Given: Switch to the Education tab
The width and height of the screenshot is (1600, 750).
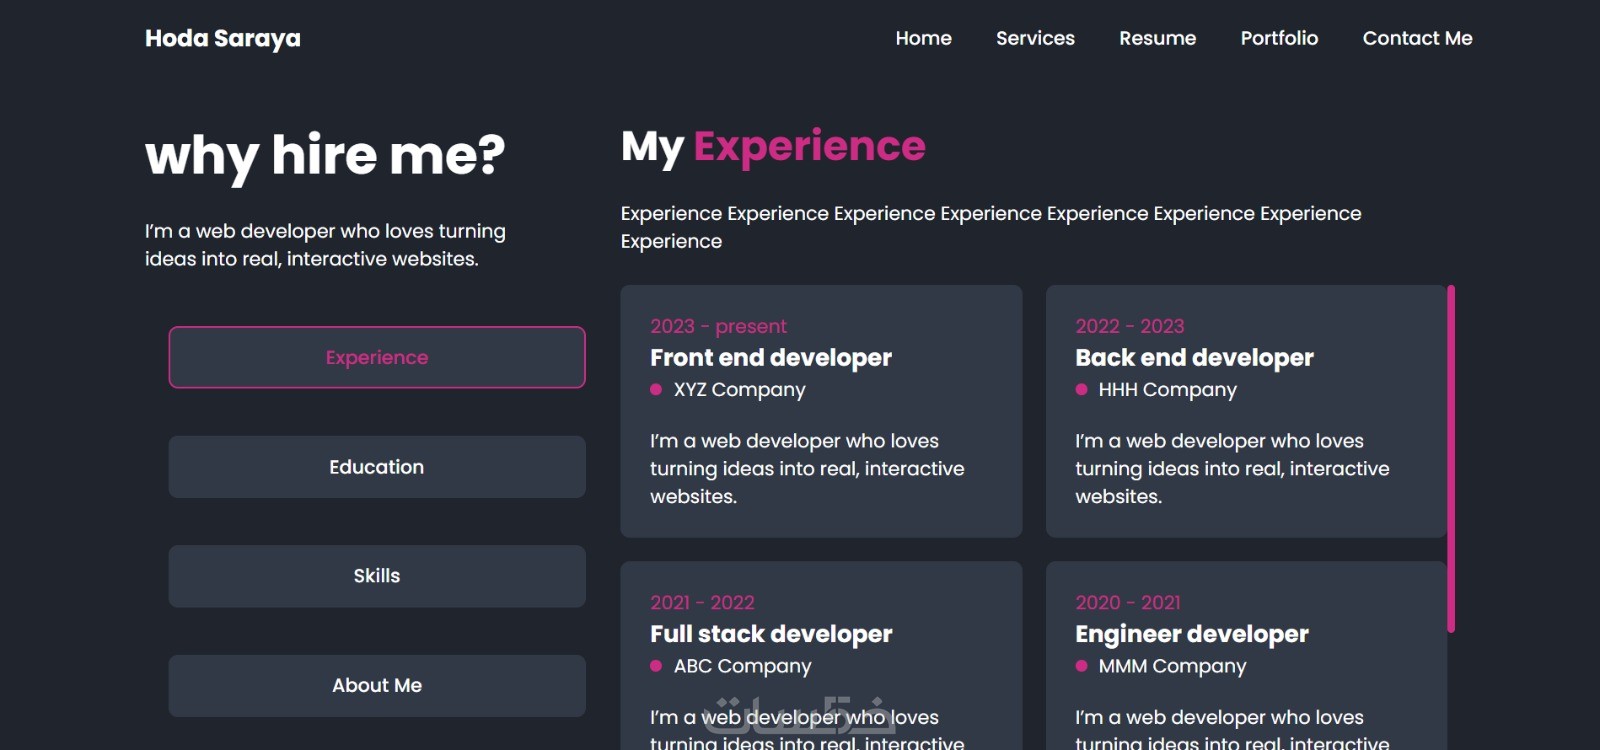Looking at the screenshot, I should [x=377, y=467].
